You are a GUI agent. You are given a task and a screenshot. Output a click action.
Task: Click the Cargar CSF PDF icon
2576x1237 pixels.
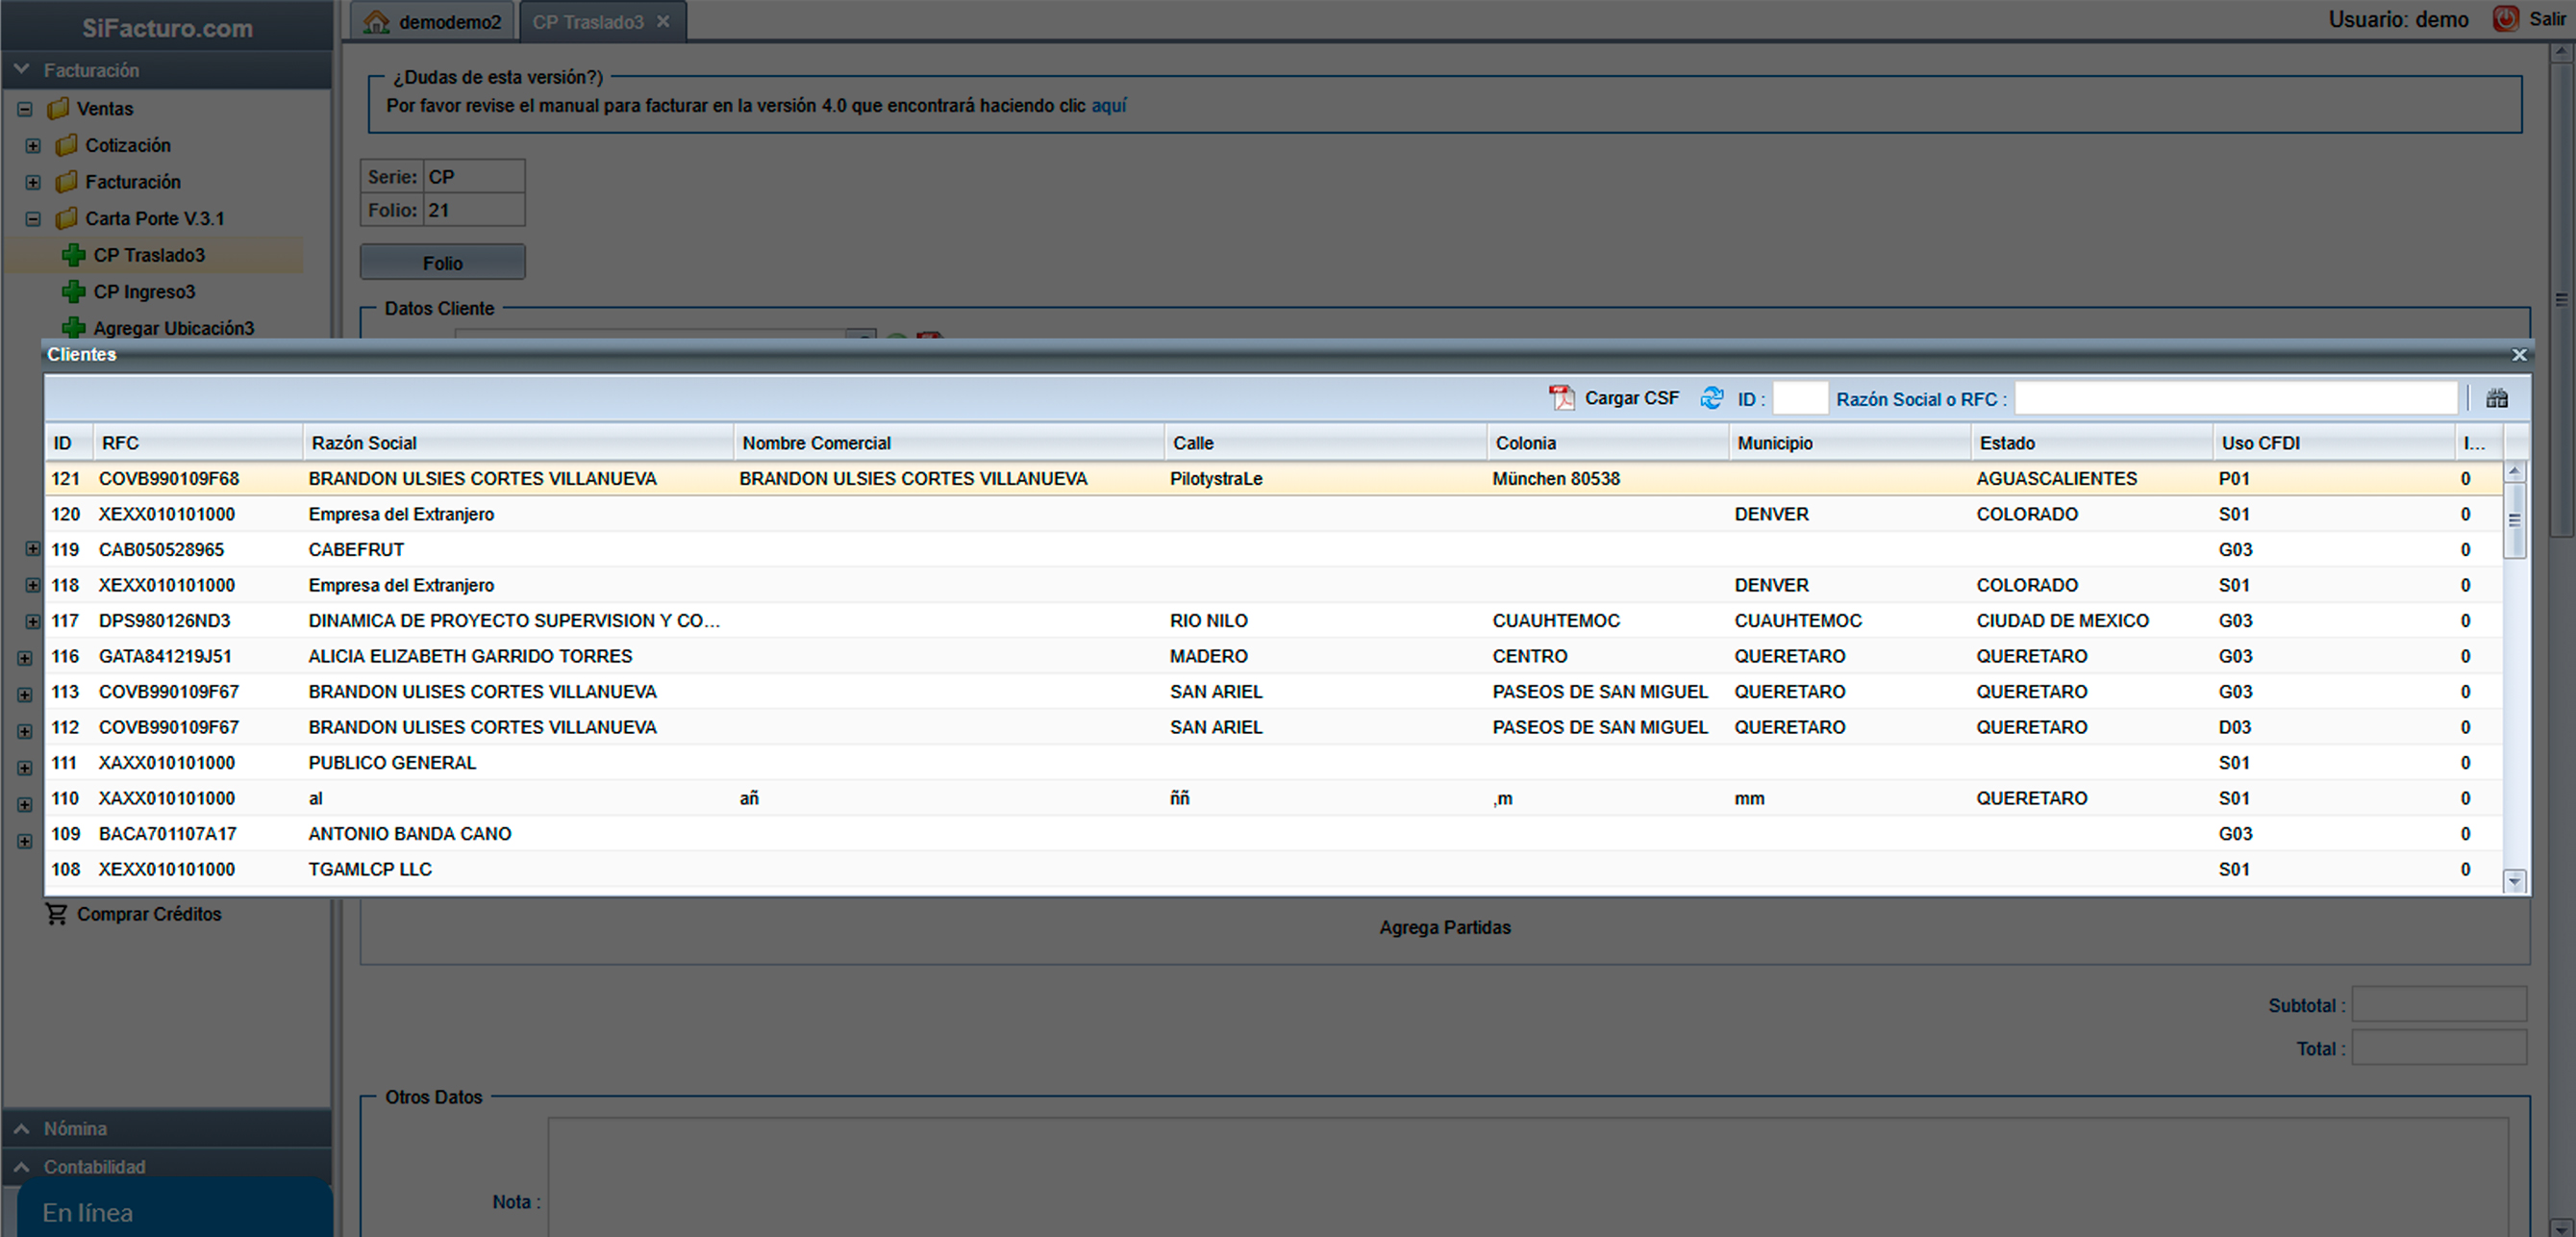1561,398
